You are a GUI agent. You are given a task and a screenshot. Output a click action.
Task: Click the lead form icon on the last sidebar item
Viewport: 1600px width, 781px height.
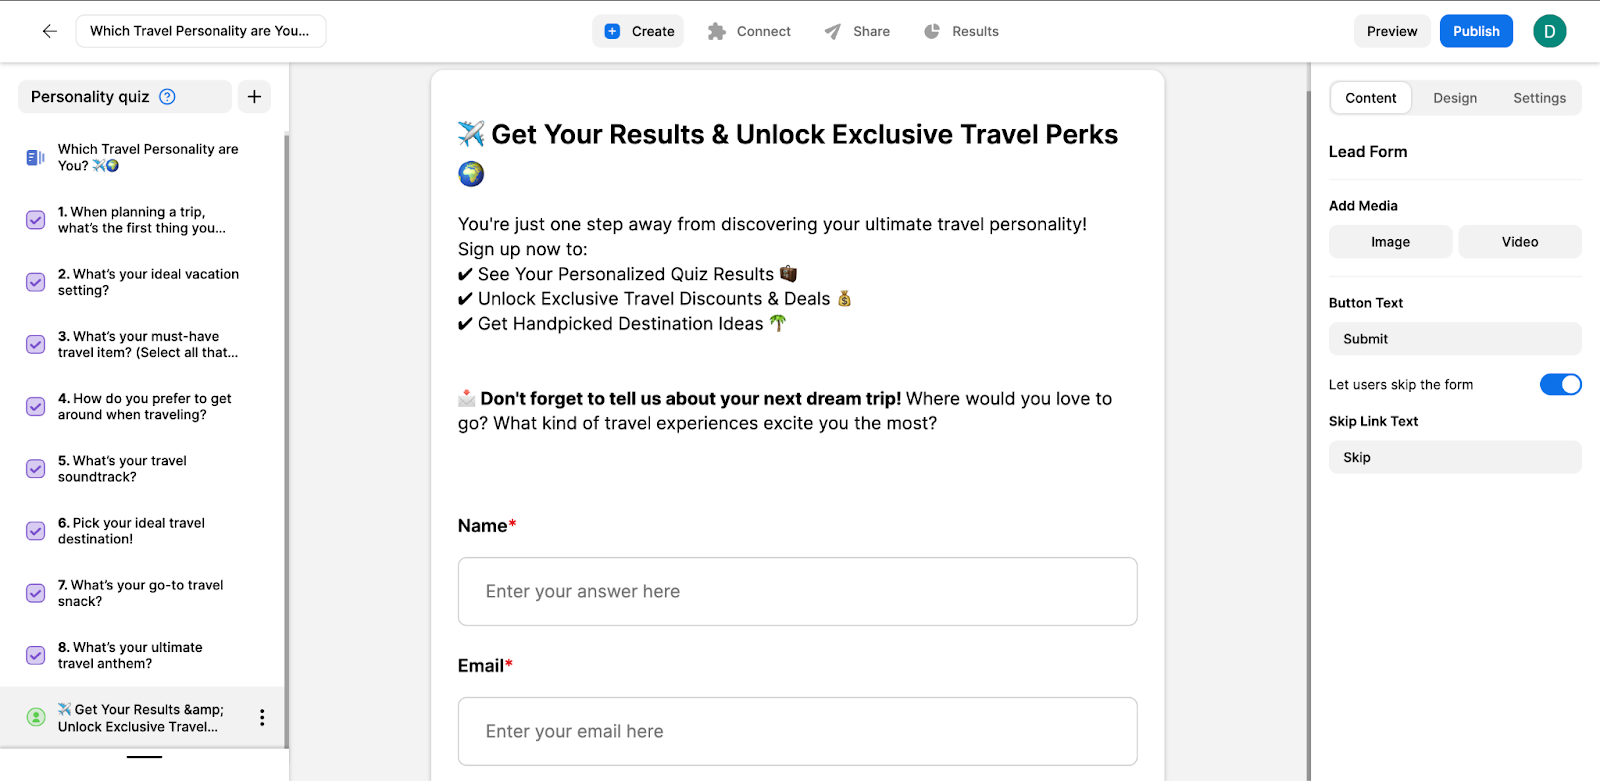coord(37,716)
